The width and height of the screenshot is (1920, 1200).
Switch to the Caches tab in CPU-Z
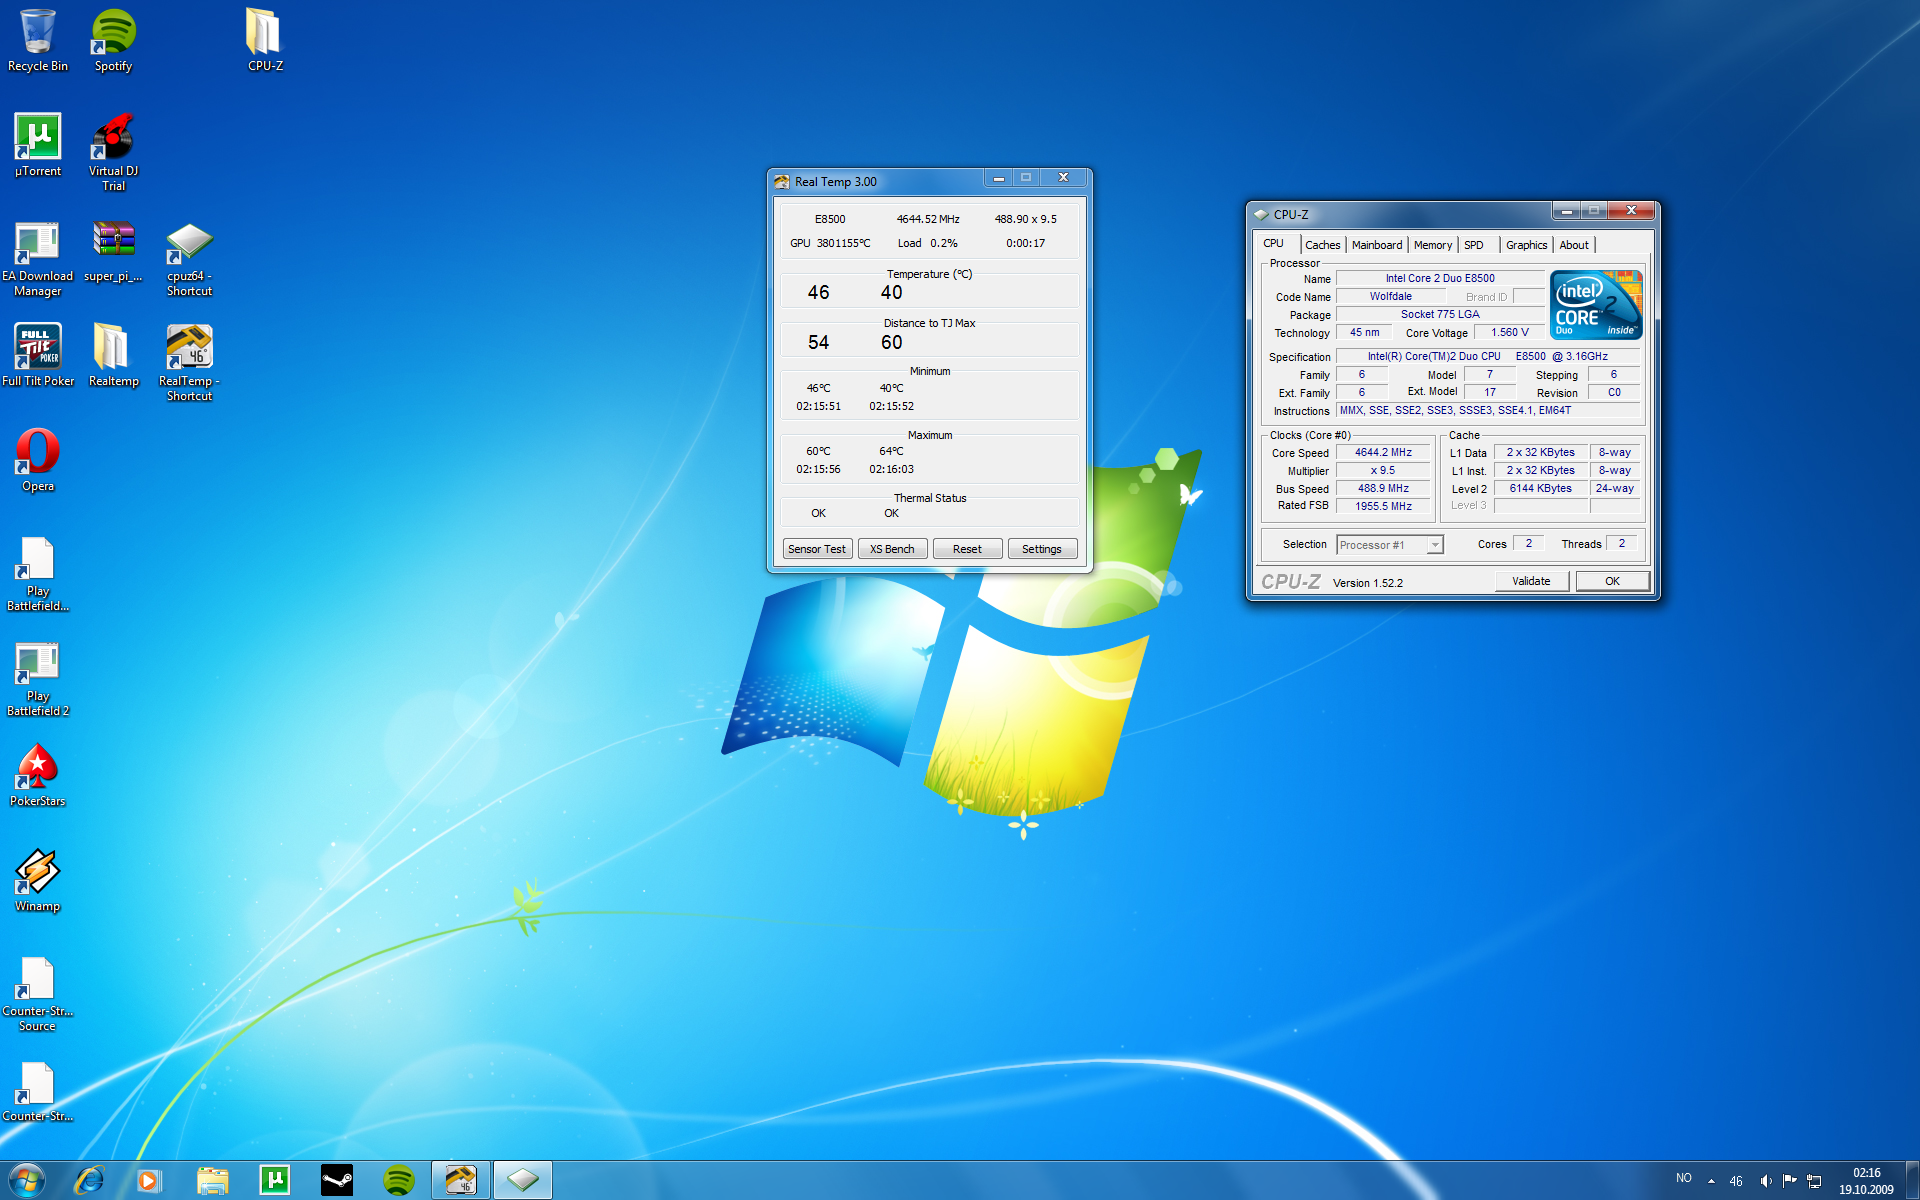1322,245
